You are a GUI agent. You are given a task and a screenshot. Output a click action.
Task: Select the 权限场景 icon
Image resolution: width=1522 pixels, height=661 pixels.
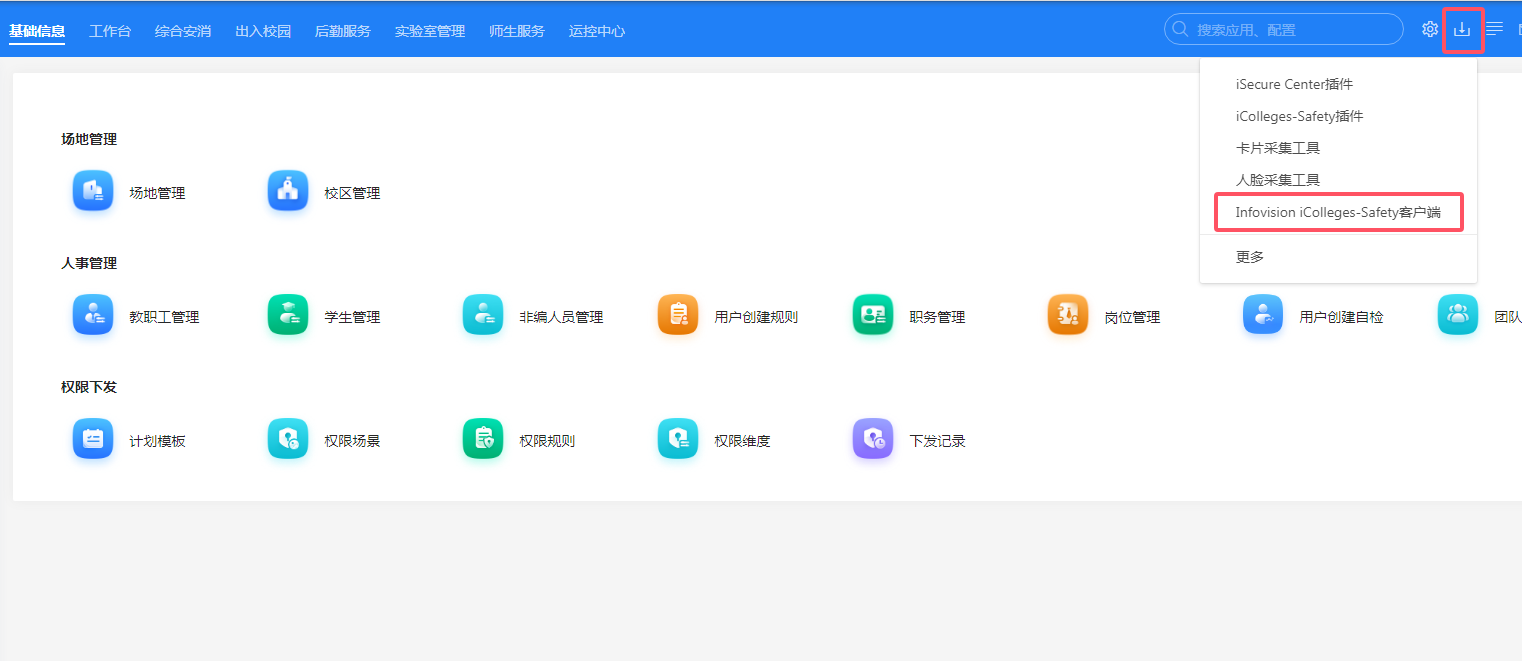[288, 439]
